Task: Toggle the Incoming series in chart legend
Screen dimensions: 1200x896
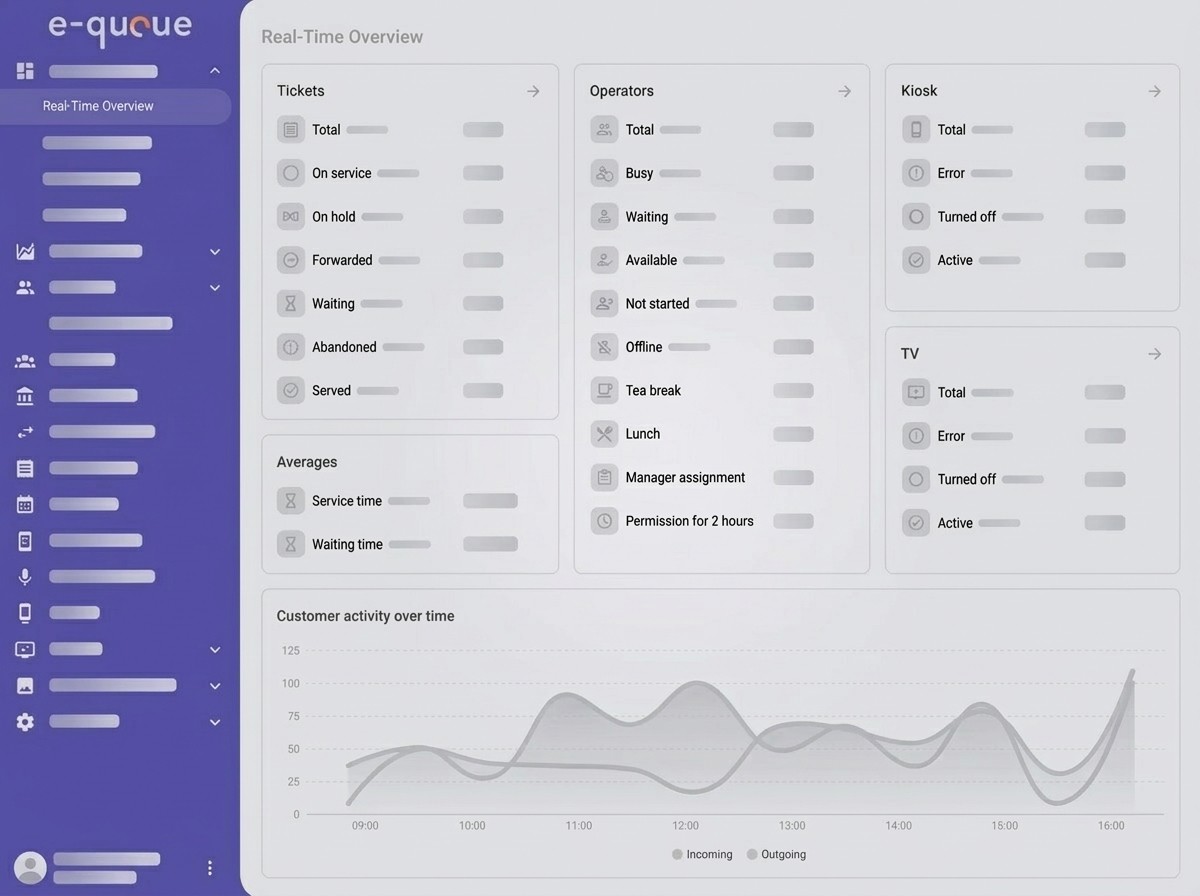Action: click(702, 855)
